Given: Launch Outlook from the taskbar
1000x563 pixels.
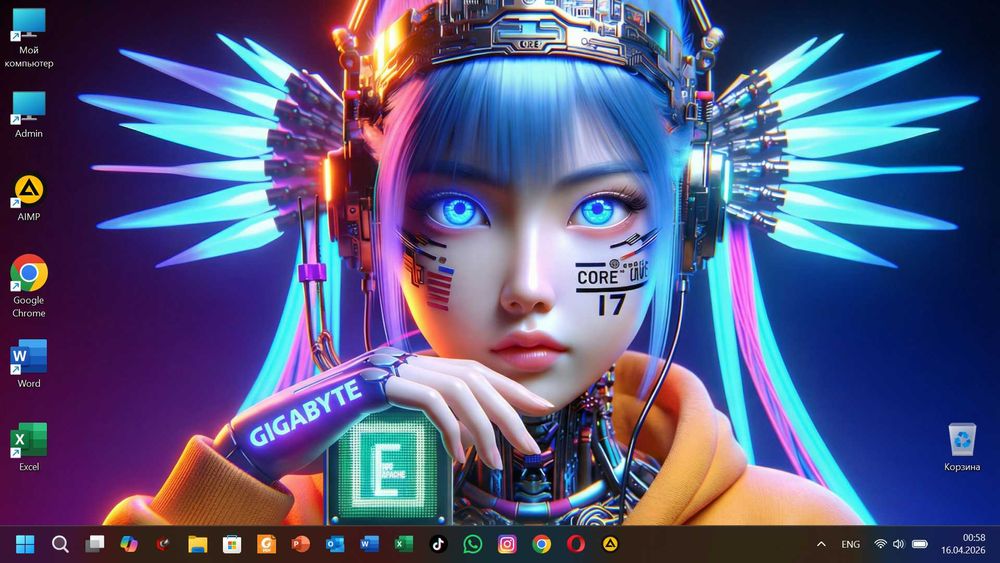Looking at the screenshot, I should 335,544.
